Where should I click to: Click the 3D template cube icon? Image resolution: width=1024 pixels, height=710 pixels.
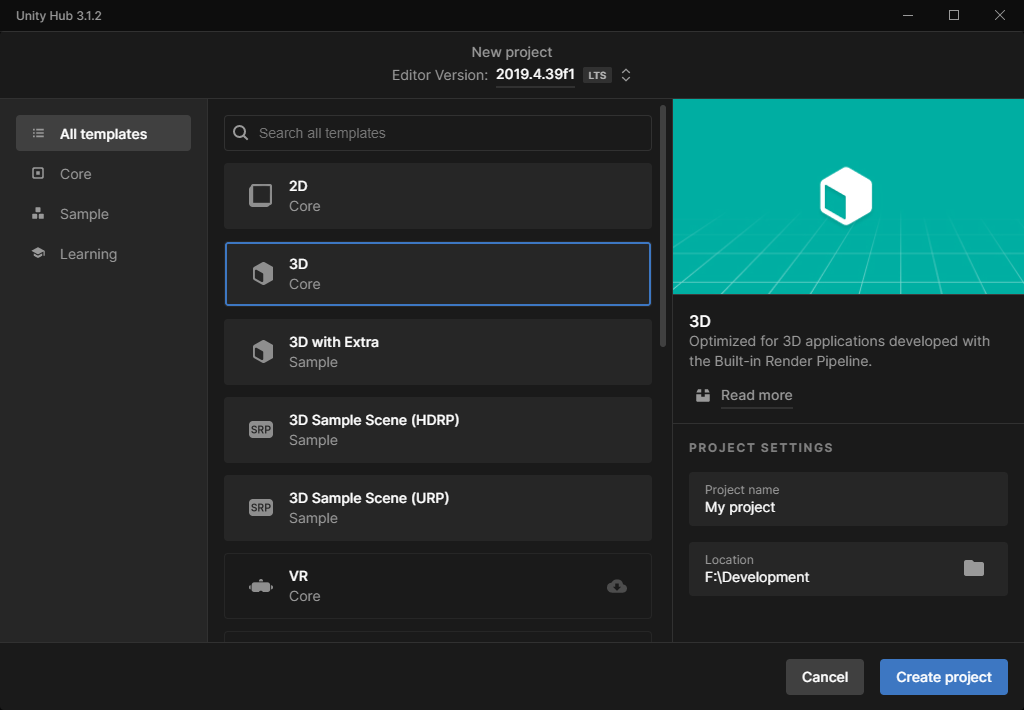[x=262, y=274]
